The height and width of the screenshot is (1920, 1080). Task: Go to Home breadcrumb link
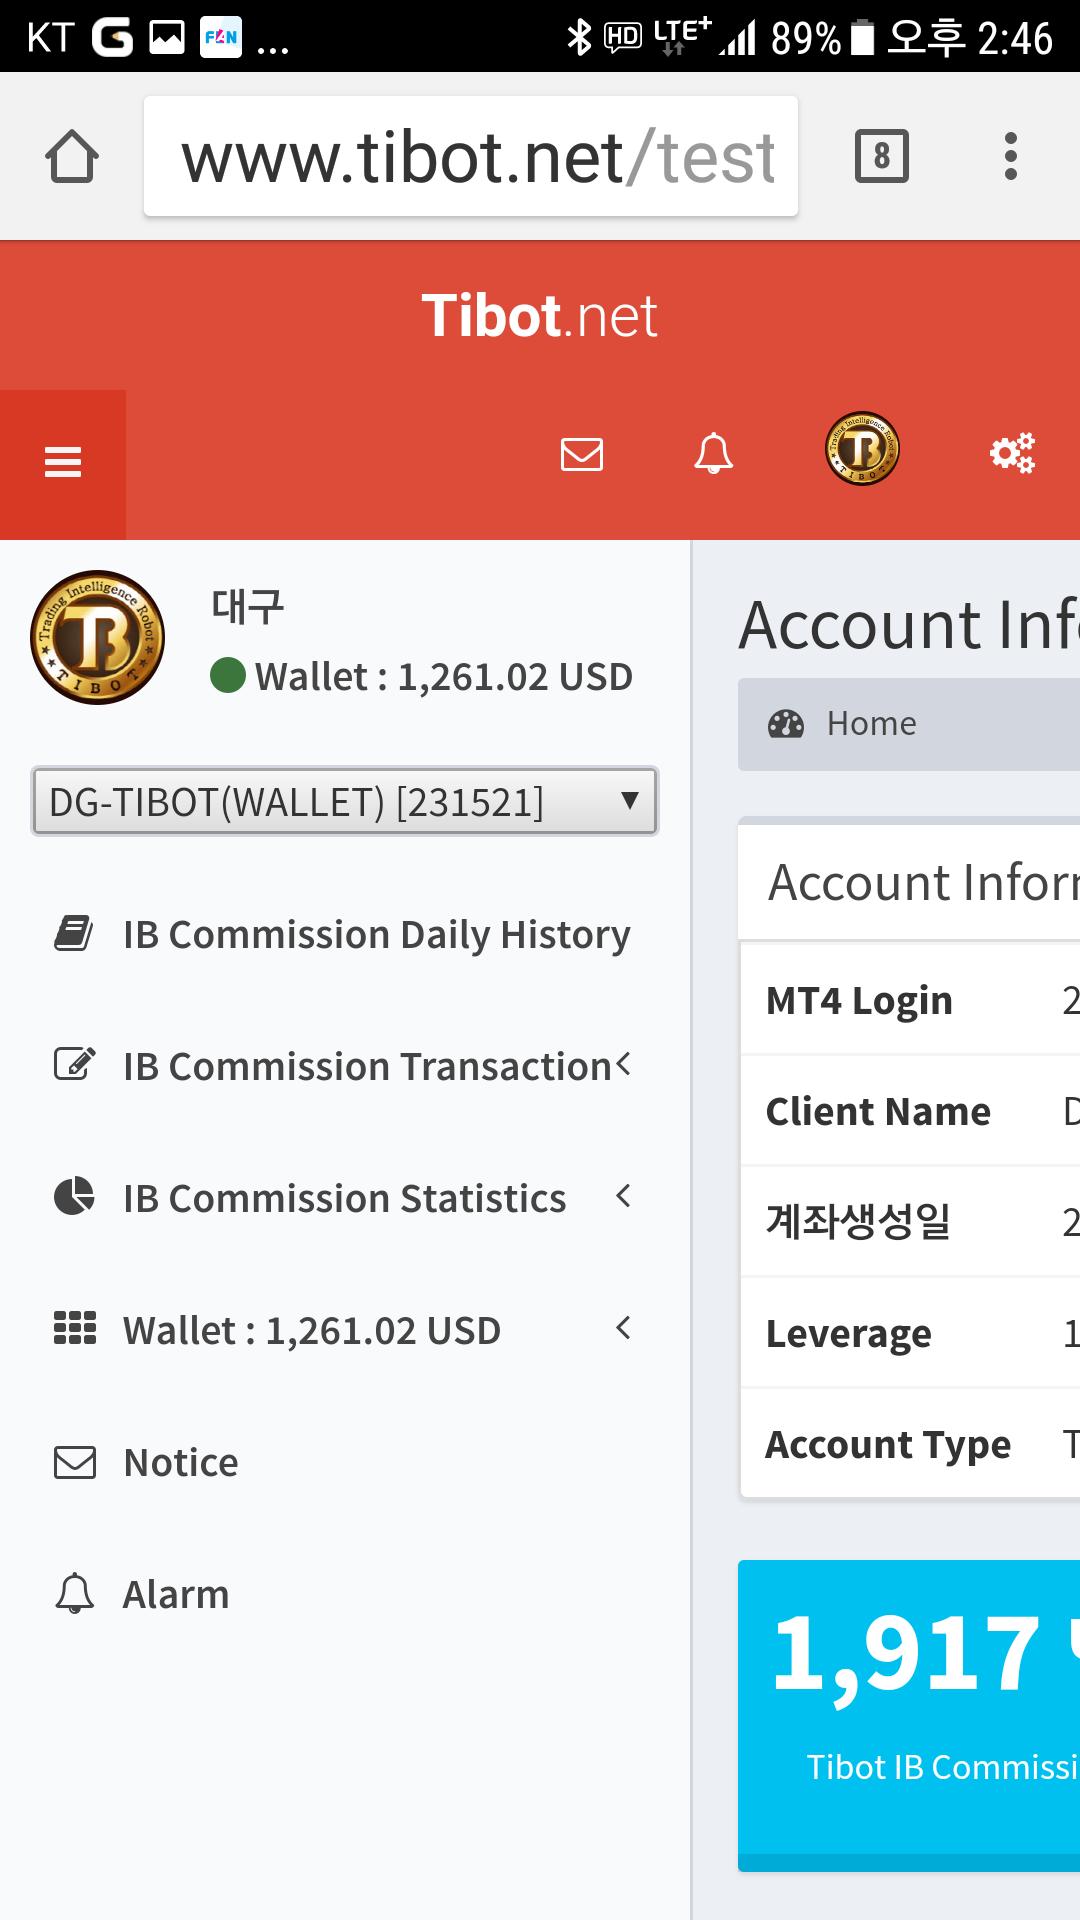871,724
